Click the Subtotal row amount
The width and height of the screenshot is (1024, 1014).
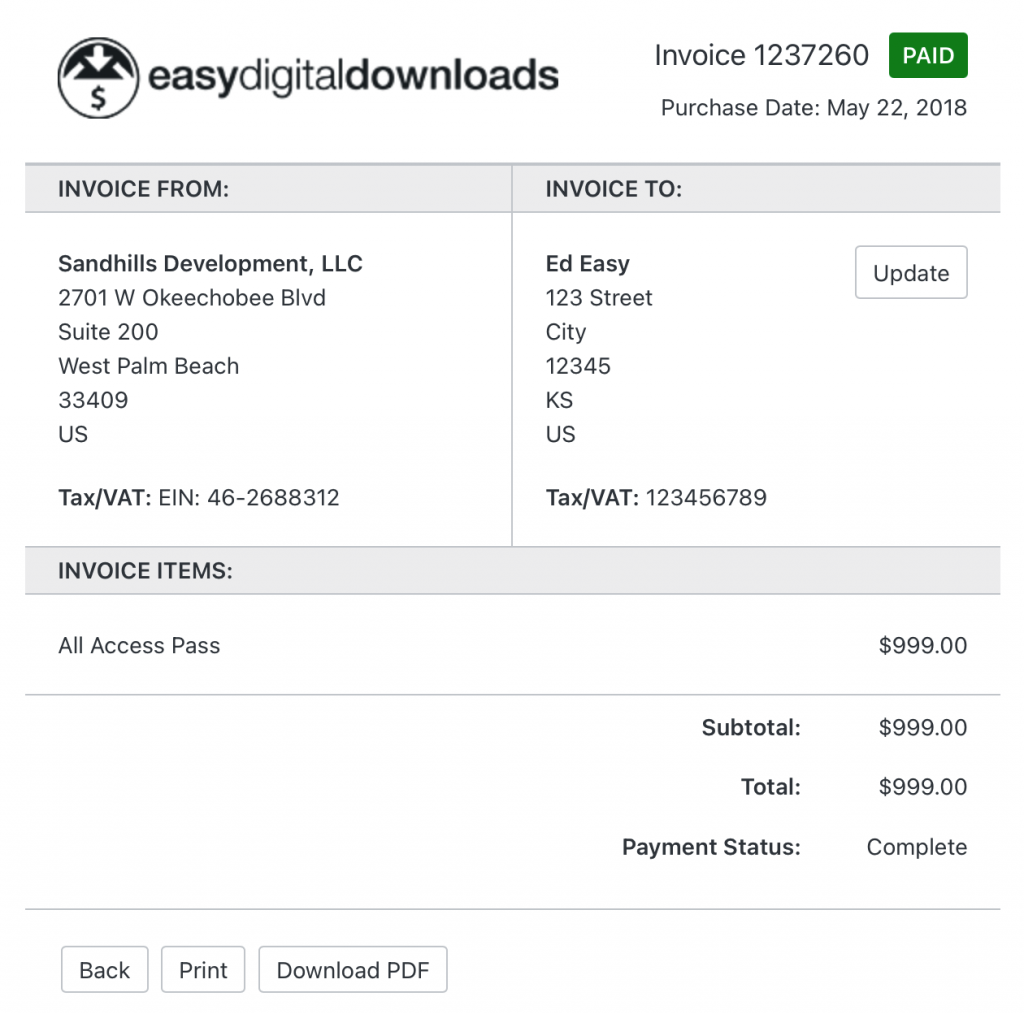point(922,728)
